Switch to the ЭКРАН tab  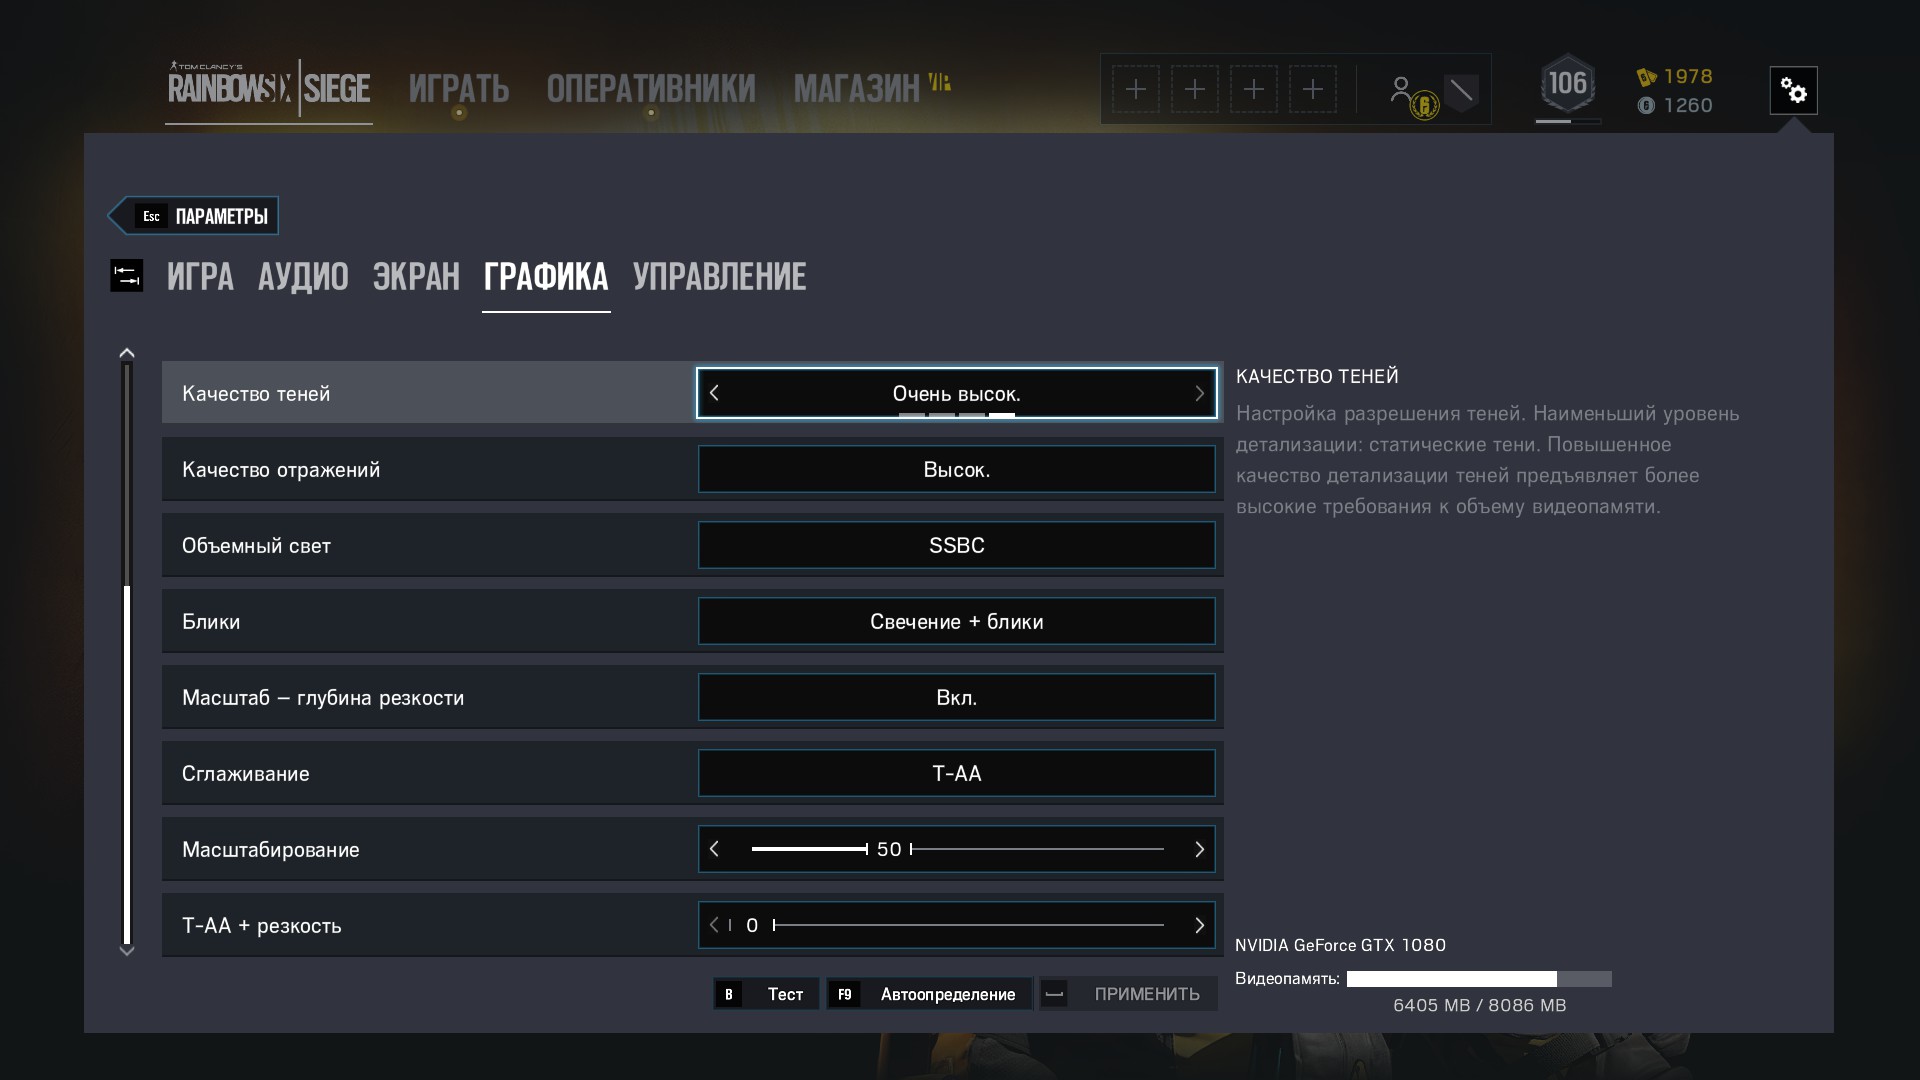point(416,277)
